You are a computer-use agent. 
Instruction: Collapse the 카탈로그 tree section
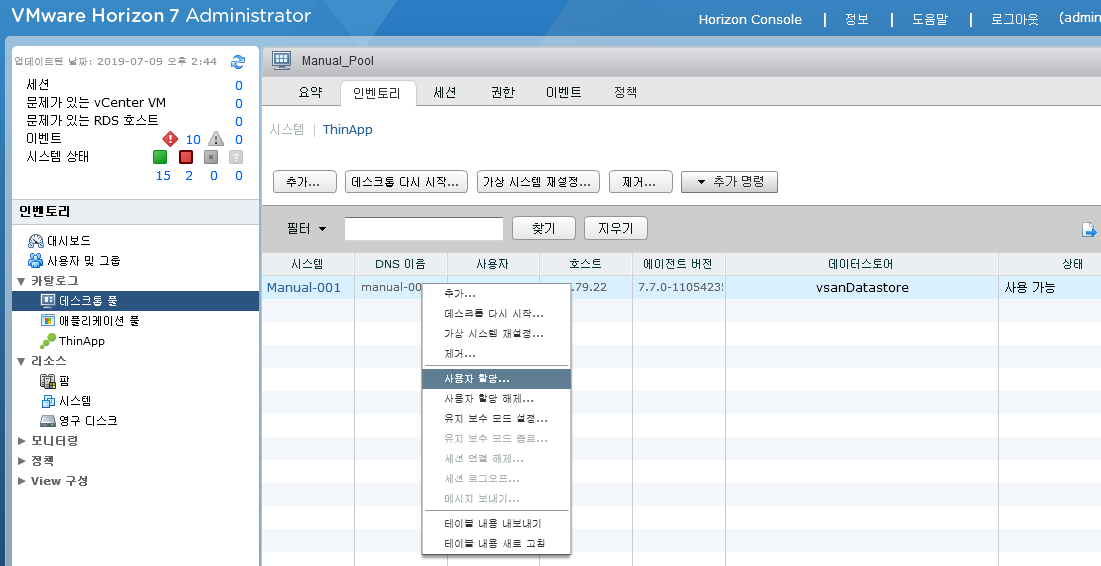tap(21, 281)
